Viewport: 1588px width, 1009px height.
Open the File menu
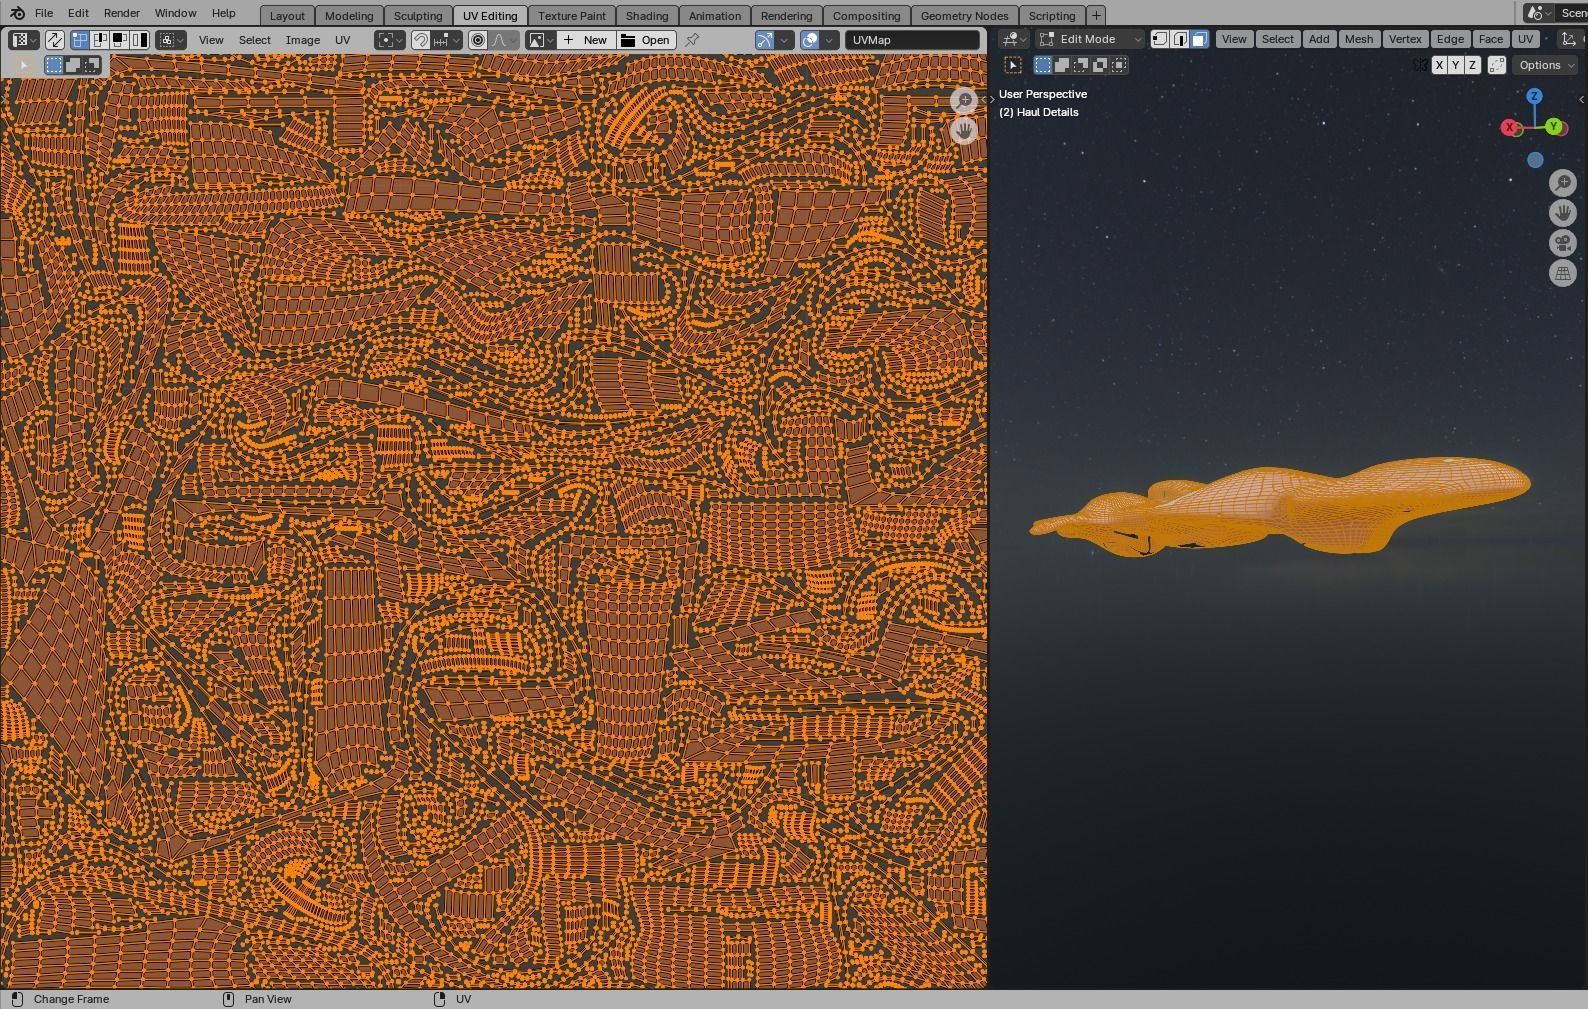pyautogui.click(x=44, y=13)
